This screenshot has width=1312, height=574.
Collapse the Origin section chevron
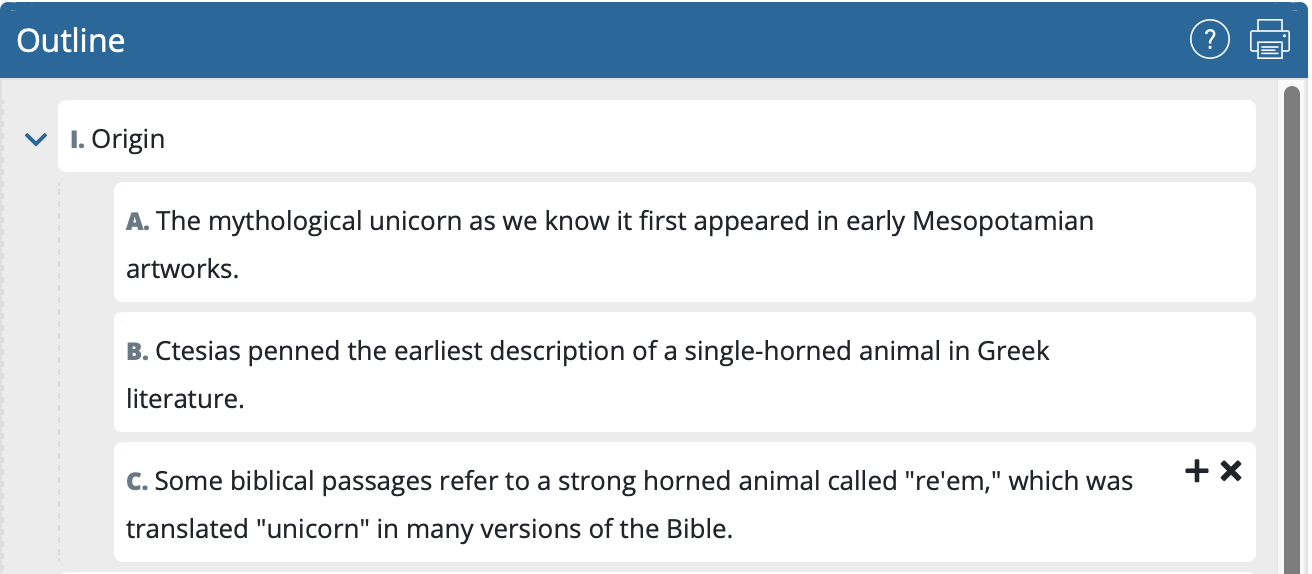tap(36, 140)
